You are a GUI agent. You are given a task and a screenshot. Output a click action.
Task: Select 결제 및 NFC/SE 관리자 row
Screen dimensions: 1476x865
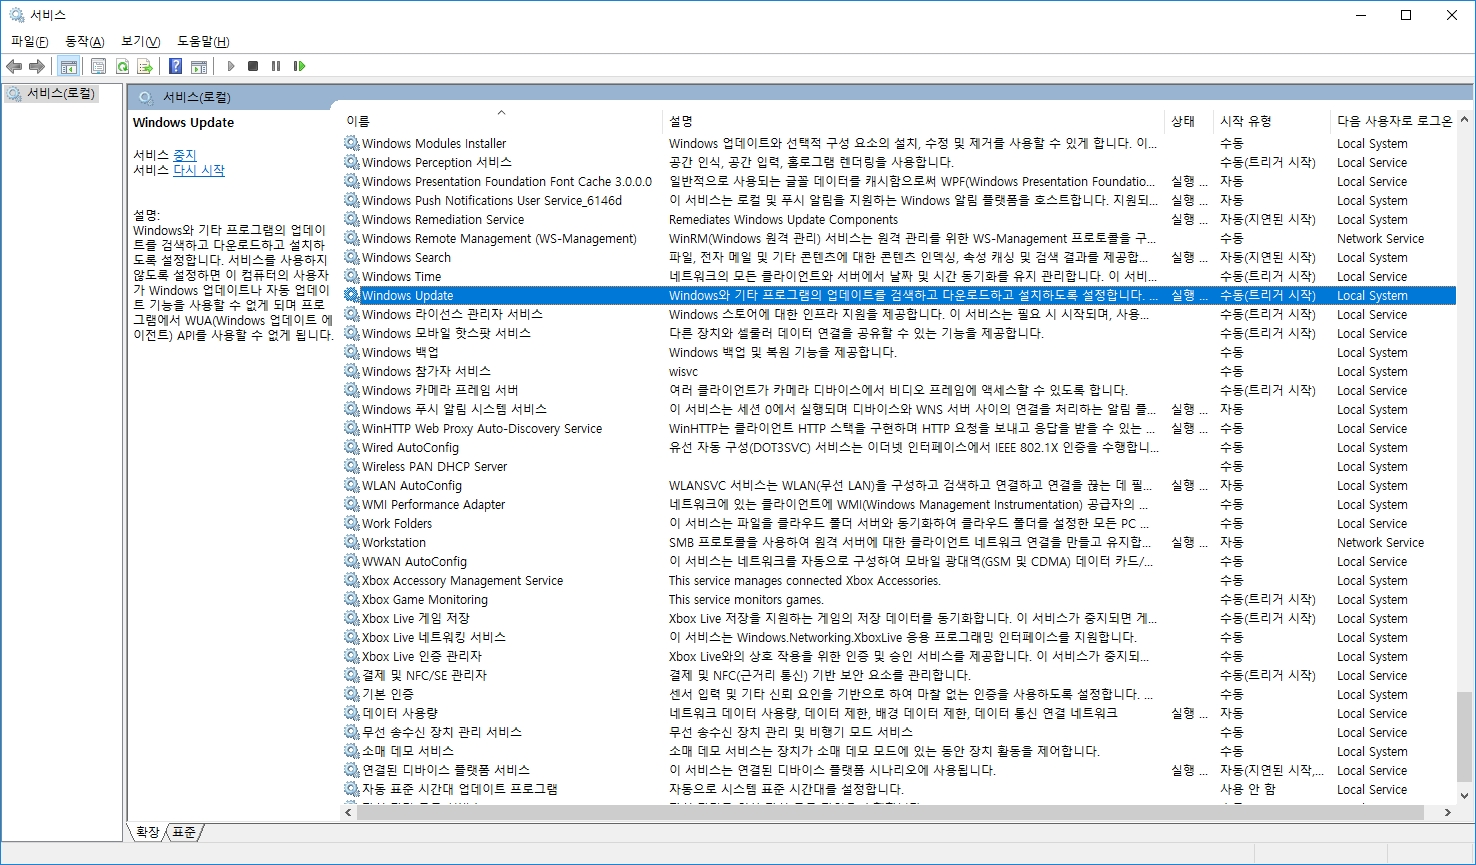click(899, 675)
